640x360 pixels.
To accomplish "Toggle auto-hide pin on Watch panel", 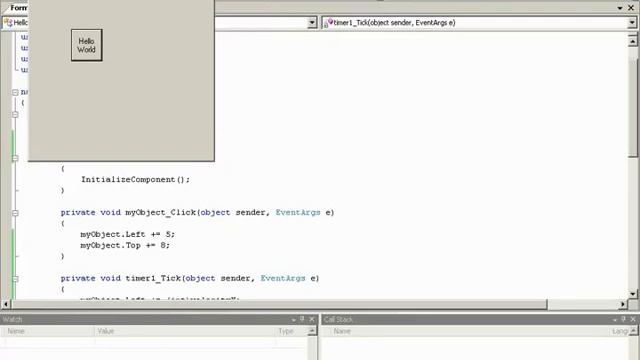I will (302, 319).
